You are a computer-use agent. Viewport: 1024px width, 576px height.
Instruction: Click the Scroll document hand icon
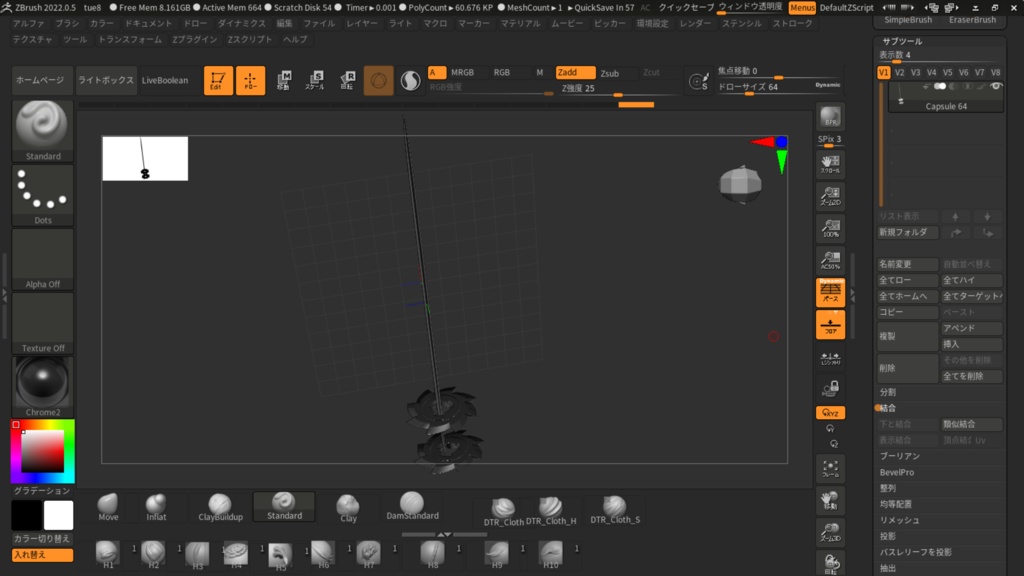pyautogui.click(x=830, y=164)
